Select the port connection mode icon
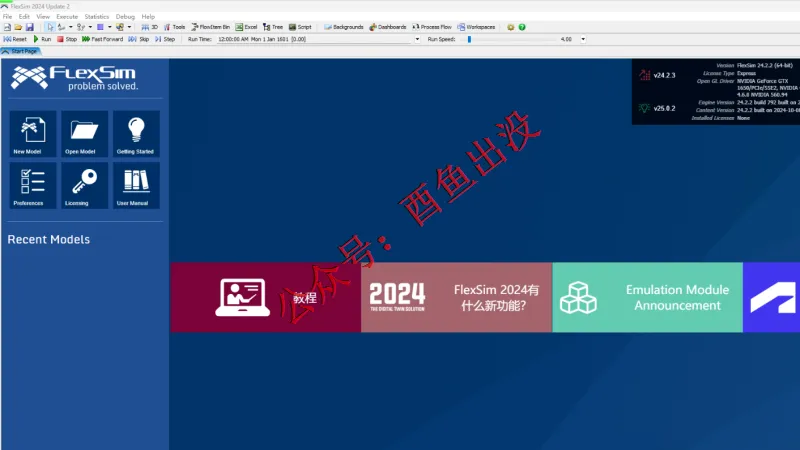Viewport: 800px width, 450px height. pyautogui.click(x=81, y=27)
